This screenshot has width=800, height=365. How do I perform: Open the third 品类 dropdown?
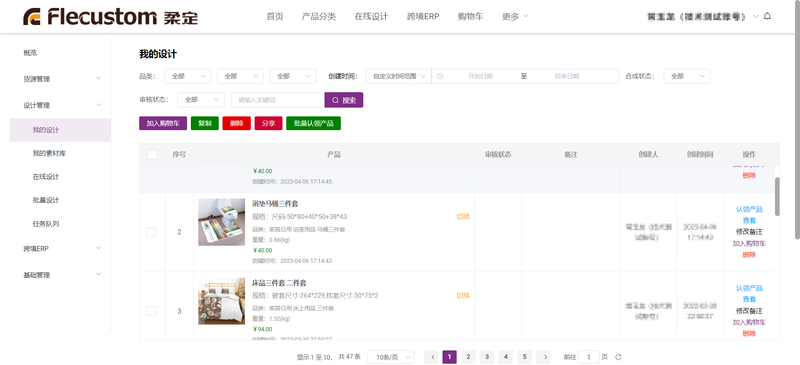(292, 76)
